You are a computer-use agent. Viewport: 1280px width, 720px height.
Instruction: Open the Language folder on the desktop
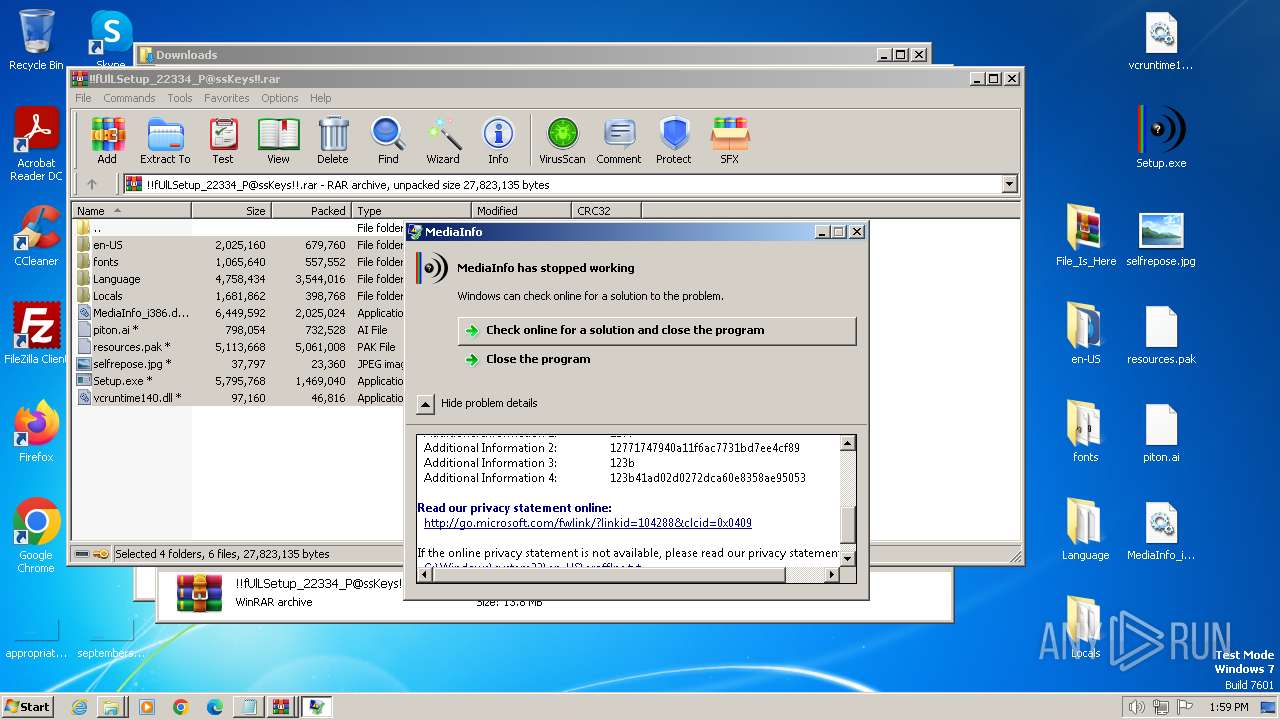coord(1086,529)
